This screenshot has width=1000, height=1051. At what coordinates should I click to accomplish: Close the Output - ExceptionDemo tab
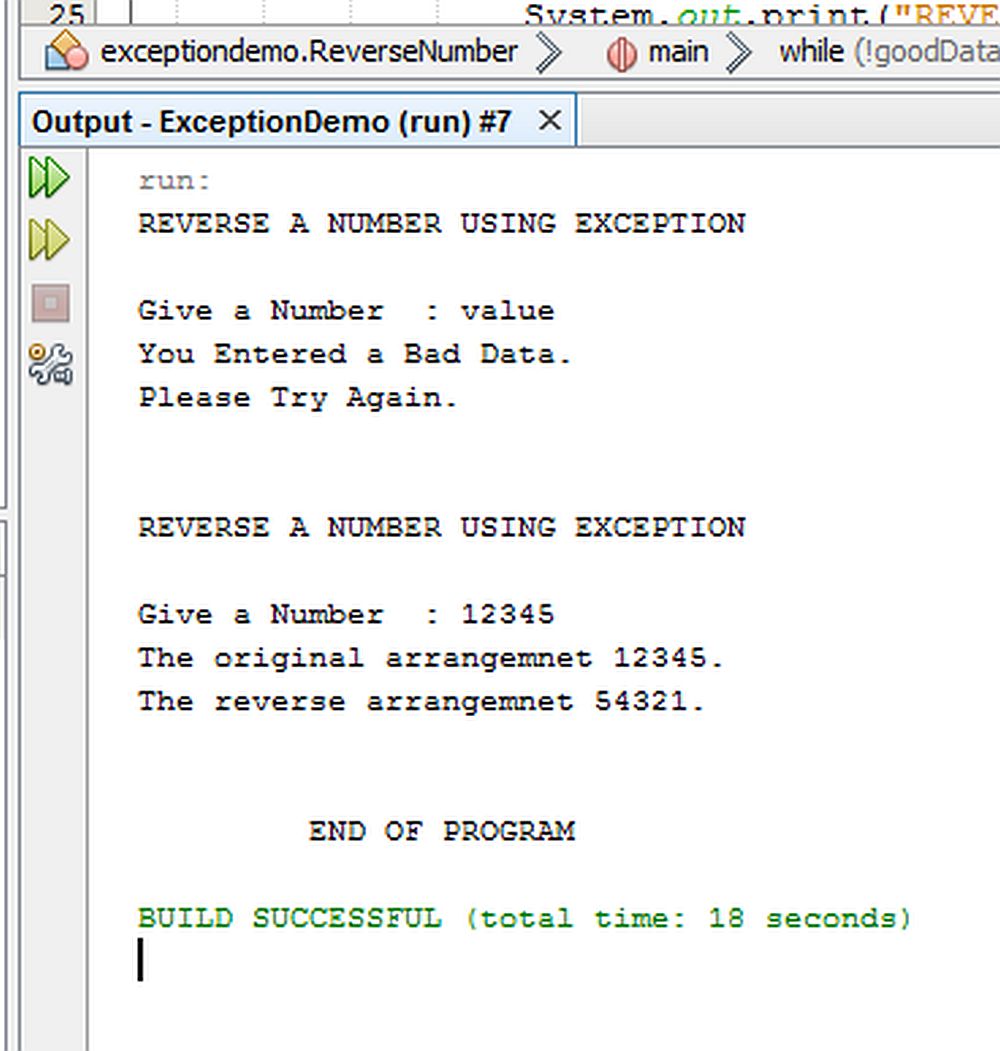550,120
